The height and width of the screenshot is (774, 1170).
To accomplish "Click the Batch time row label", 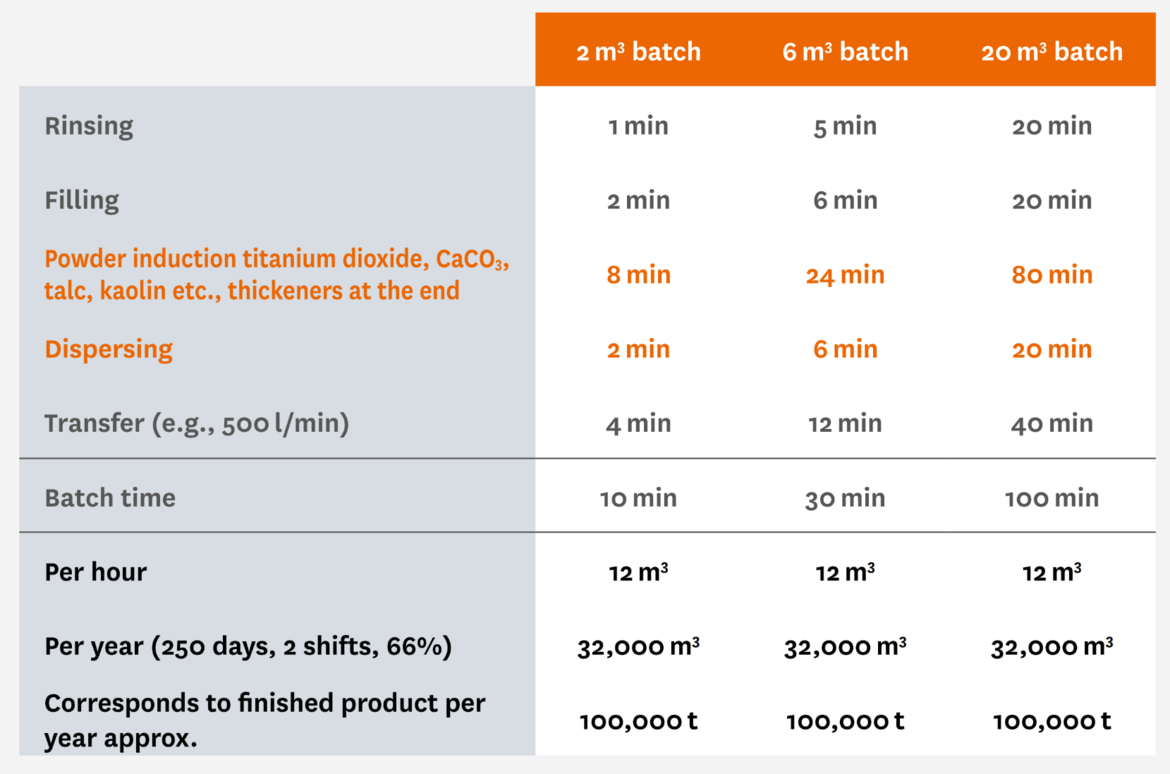I will tap(110, 498).
